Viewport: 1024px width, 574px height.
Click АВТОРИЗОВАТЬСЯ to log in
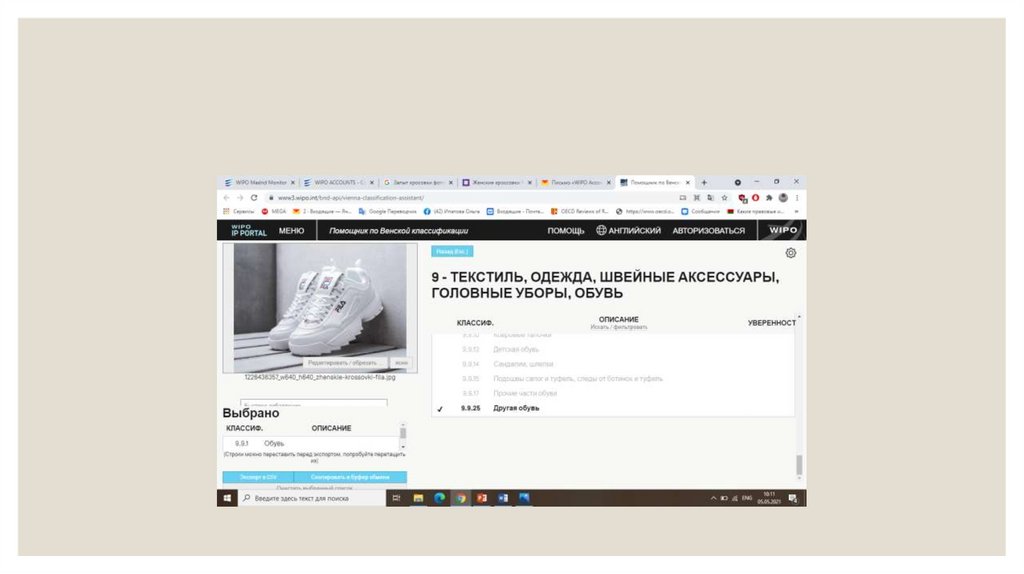click(x=709, y=231)
